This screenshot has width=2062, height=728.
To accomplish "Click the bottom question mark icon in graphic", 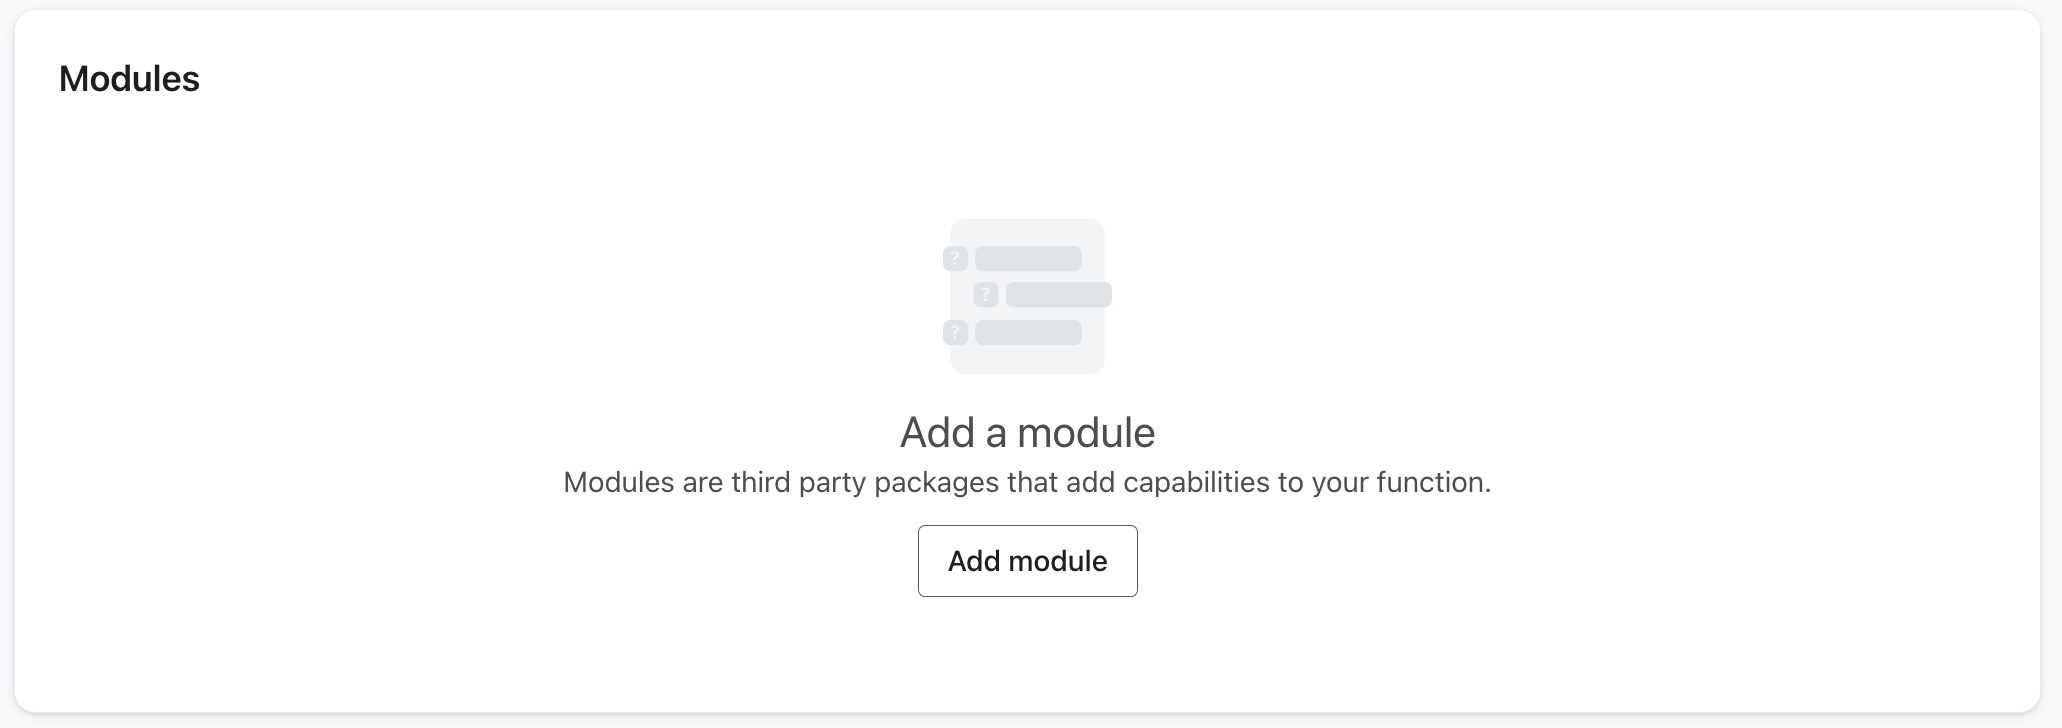I will 954,331.
